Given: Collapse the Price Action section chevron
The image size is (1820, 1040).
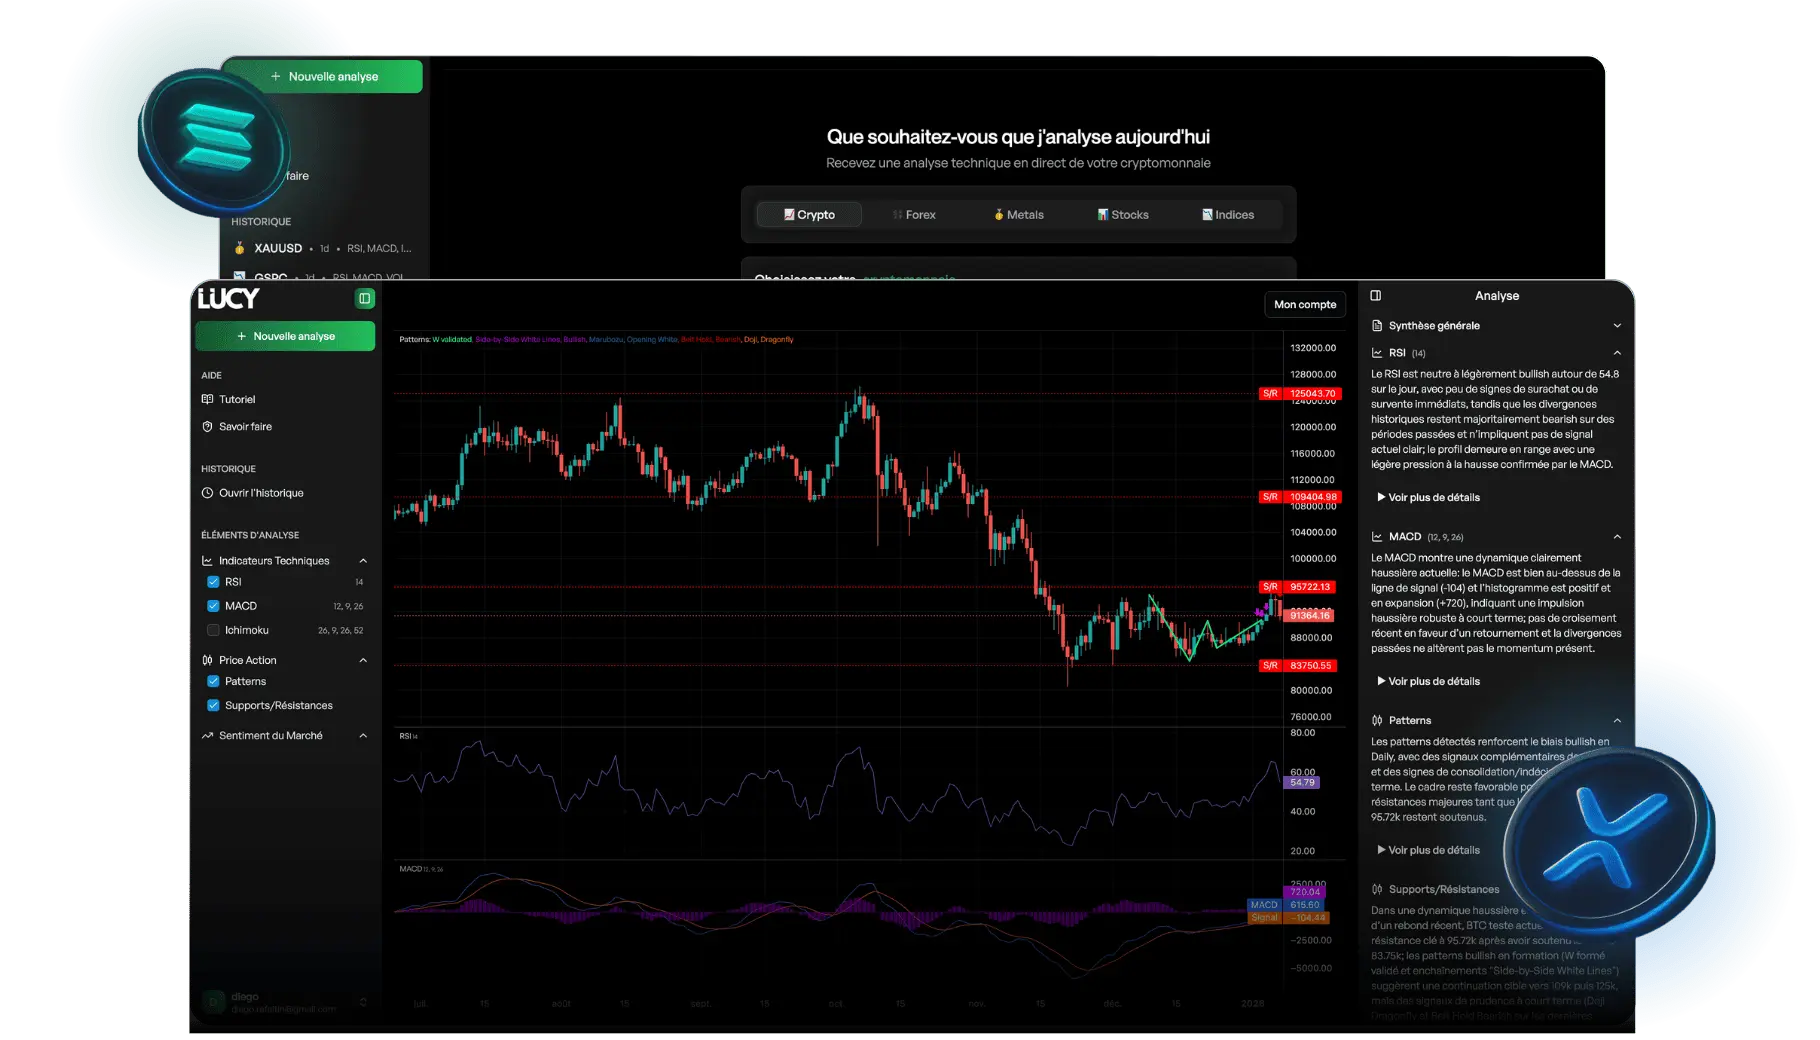Looking at the screenshot, I should [x=363, y=660].
